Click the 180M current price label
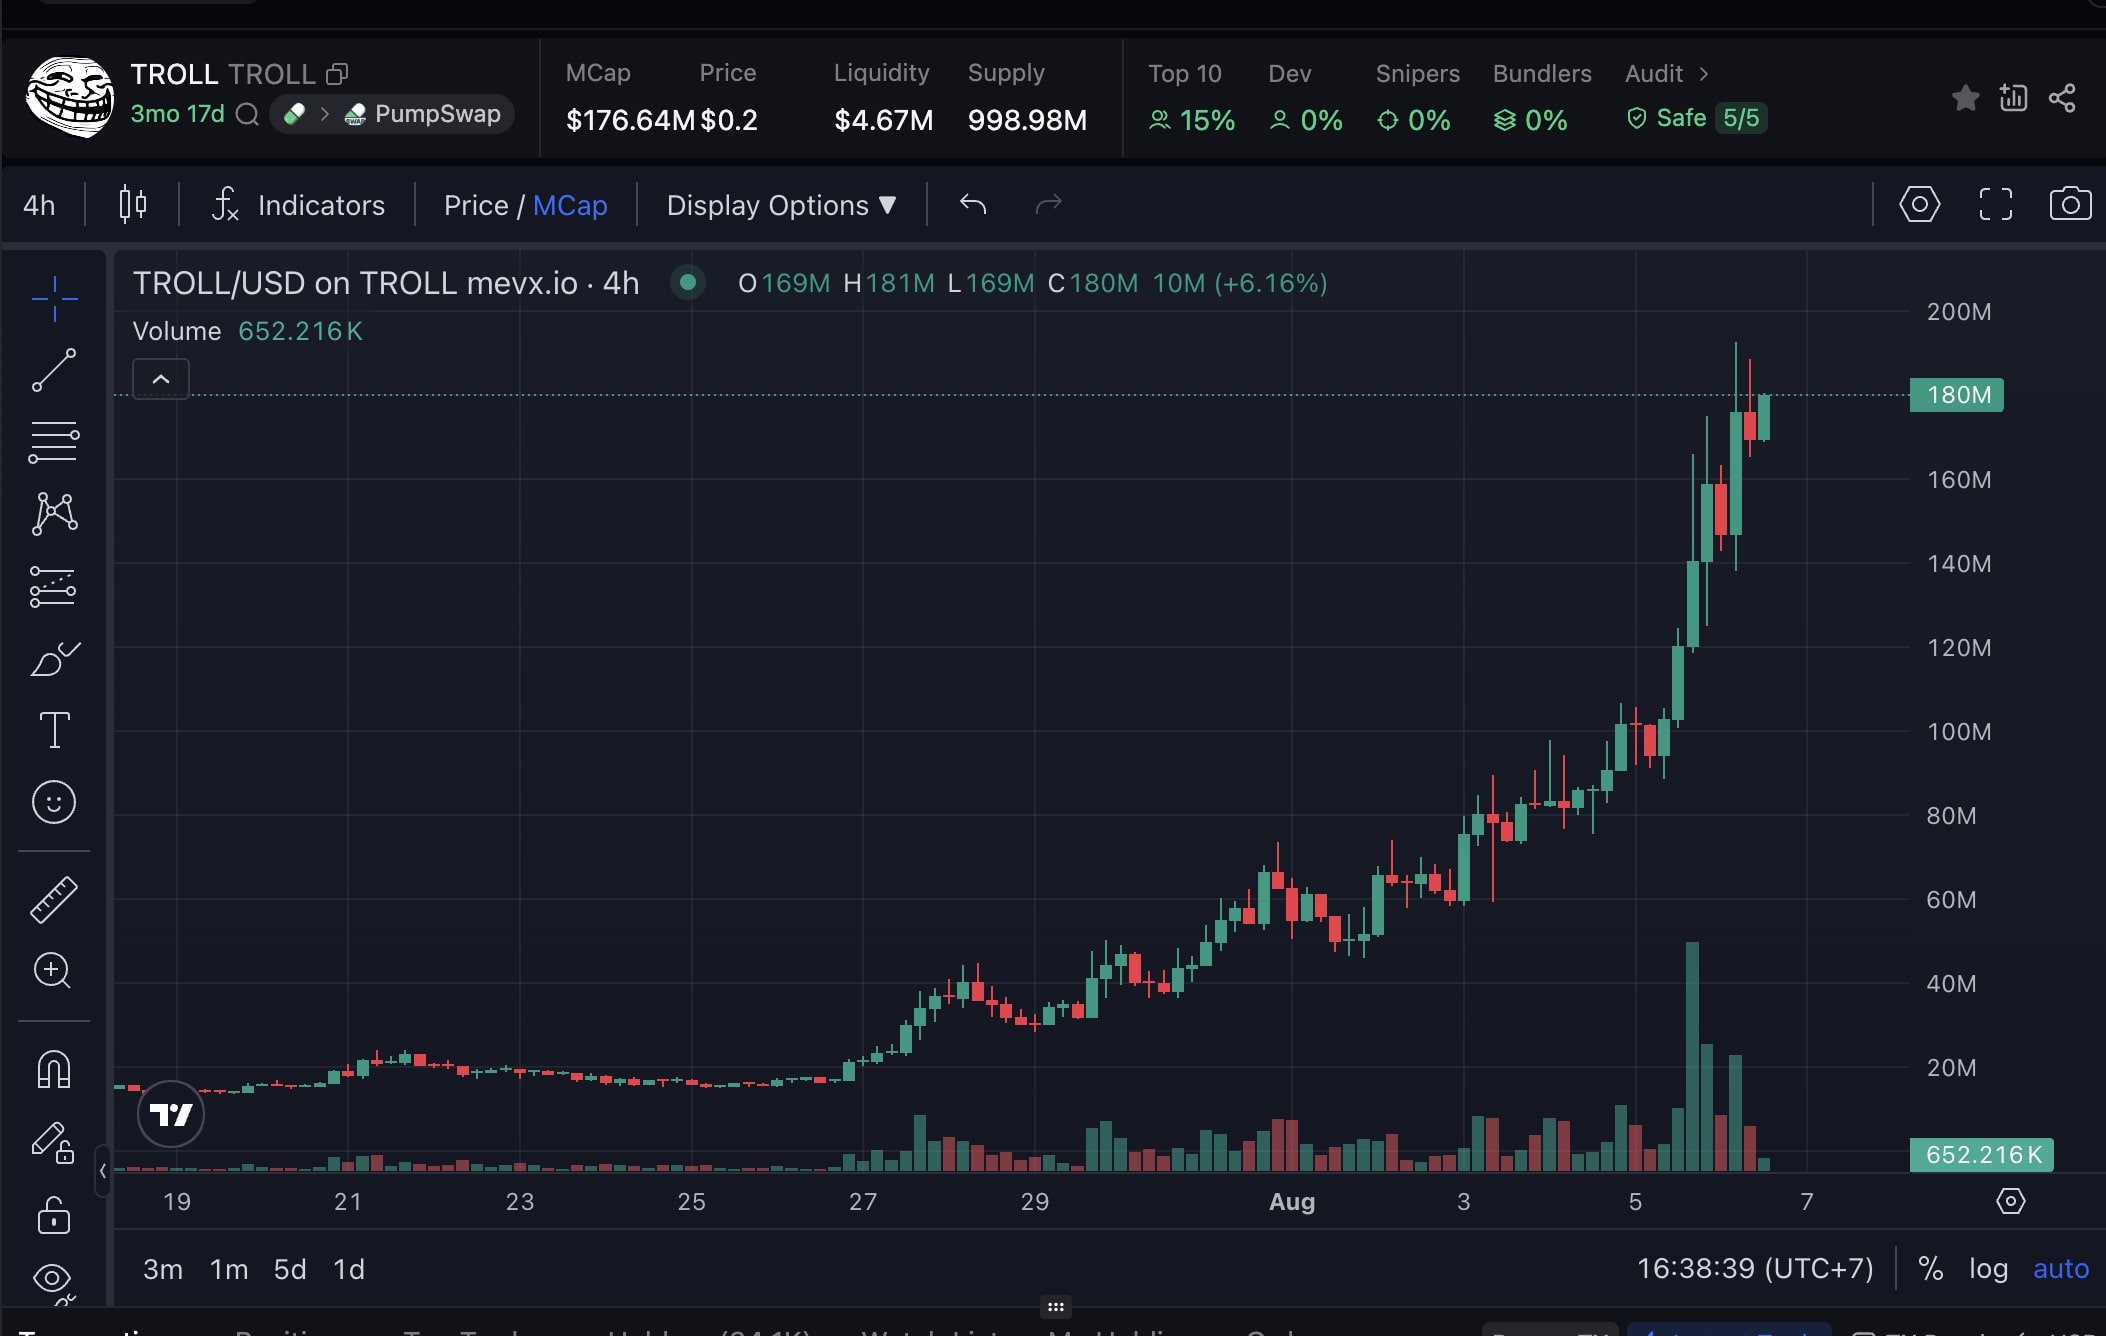Screen dimensions: 2106x1336 point(1957,395)
